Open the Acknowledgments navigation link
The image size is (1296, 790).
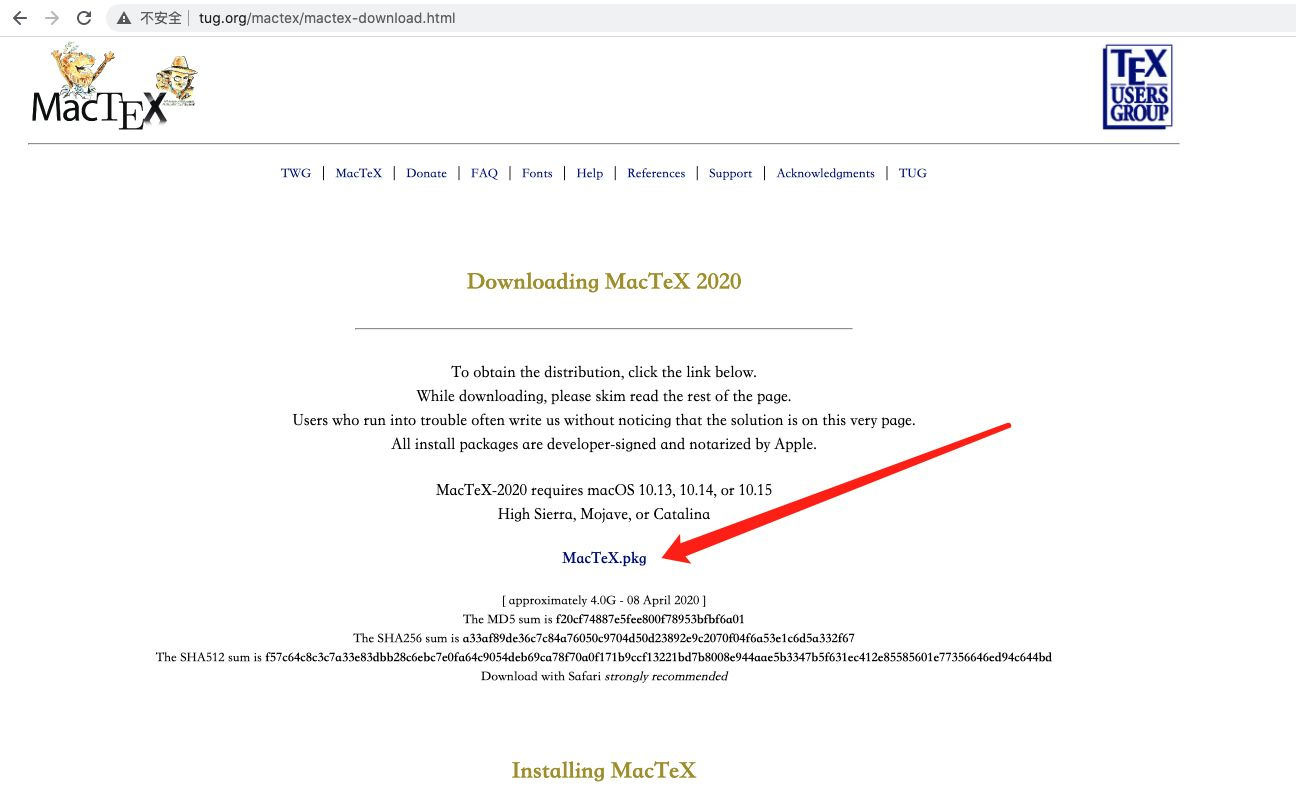point(825,173)
